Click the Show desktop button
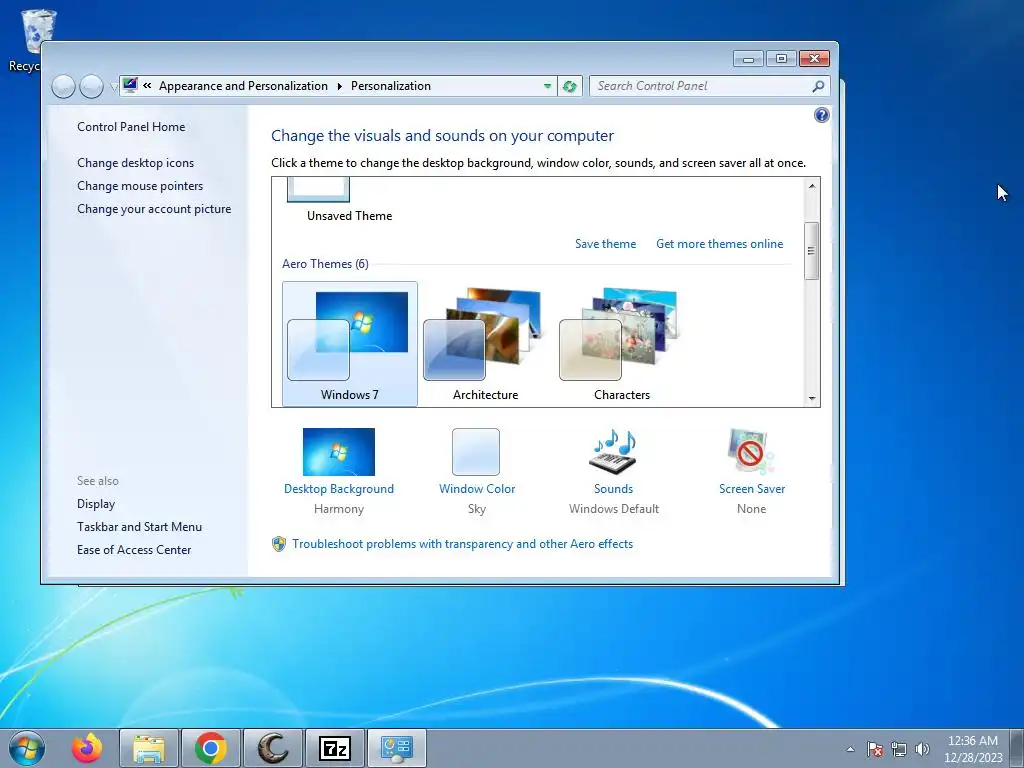 (x=1019, y=748)
